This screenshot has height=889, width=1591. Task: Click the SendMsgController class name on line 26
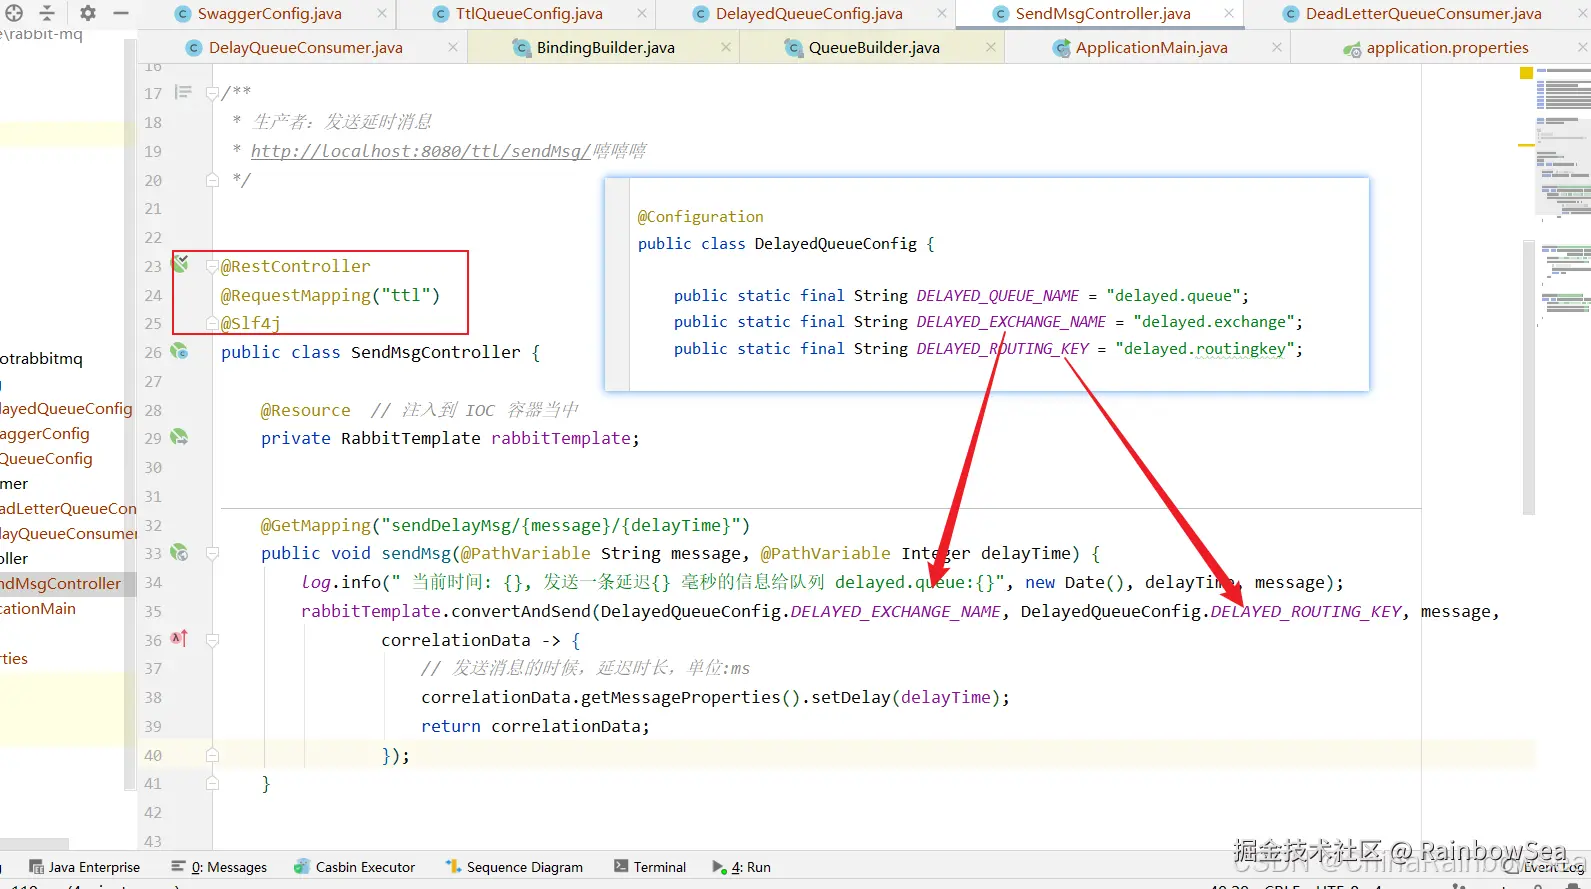click(435, 352)
